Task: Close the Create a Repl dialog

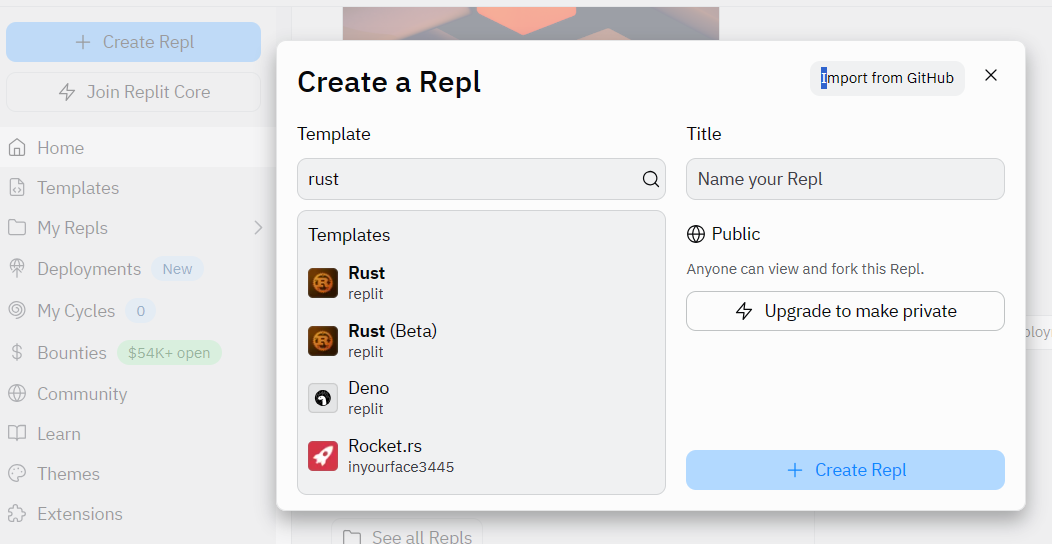Action: (991, 76)
